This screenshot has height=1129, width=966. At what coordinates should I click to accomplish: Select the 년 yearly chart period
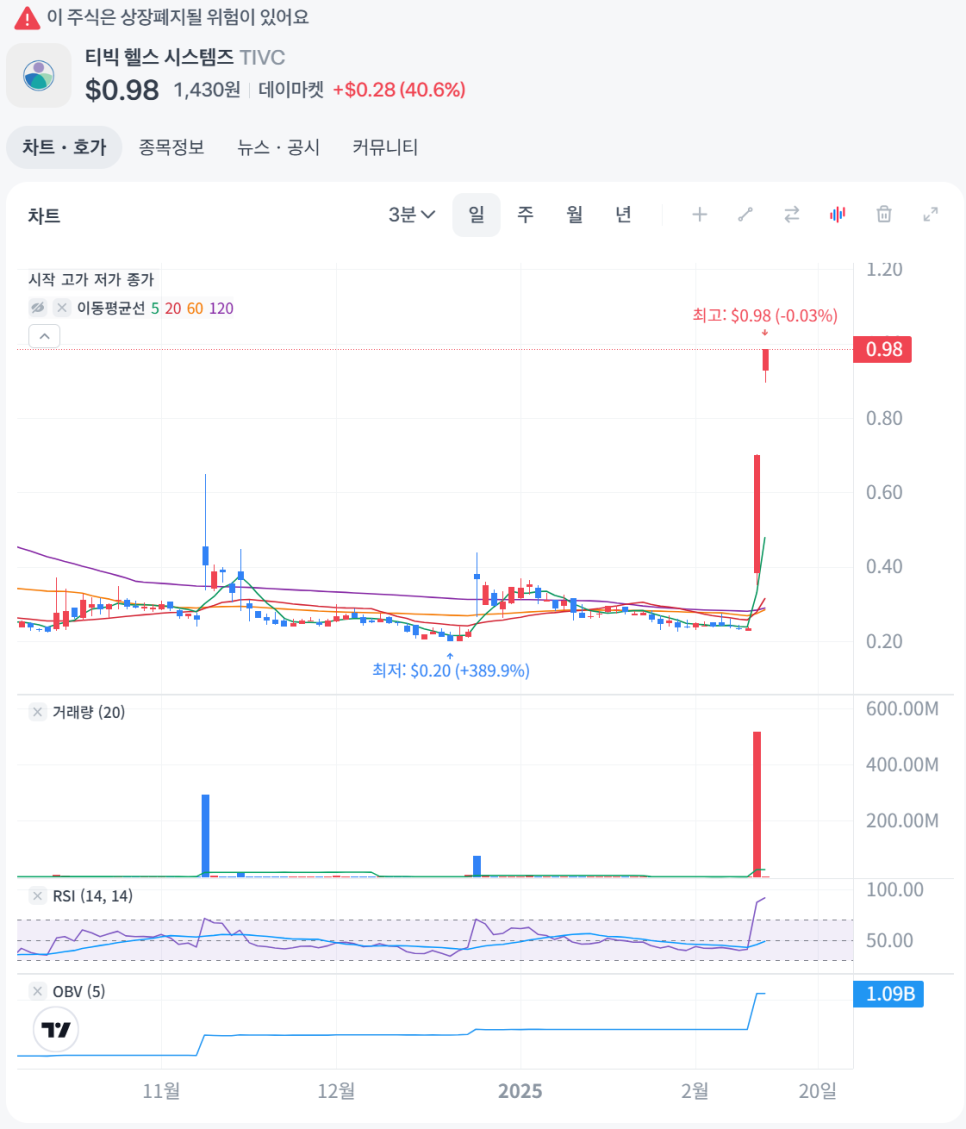point(623,215)
